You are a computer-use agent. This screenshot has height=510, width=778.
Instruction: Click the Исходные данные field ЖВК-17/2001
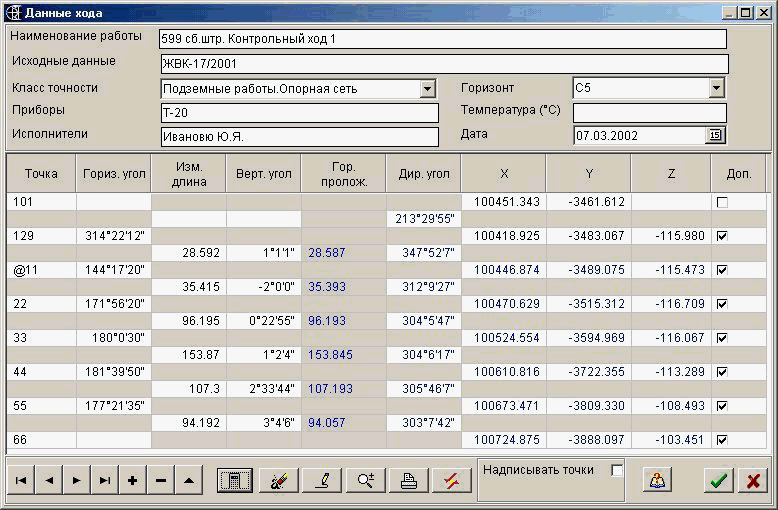point(445,64)
